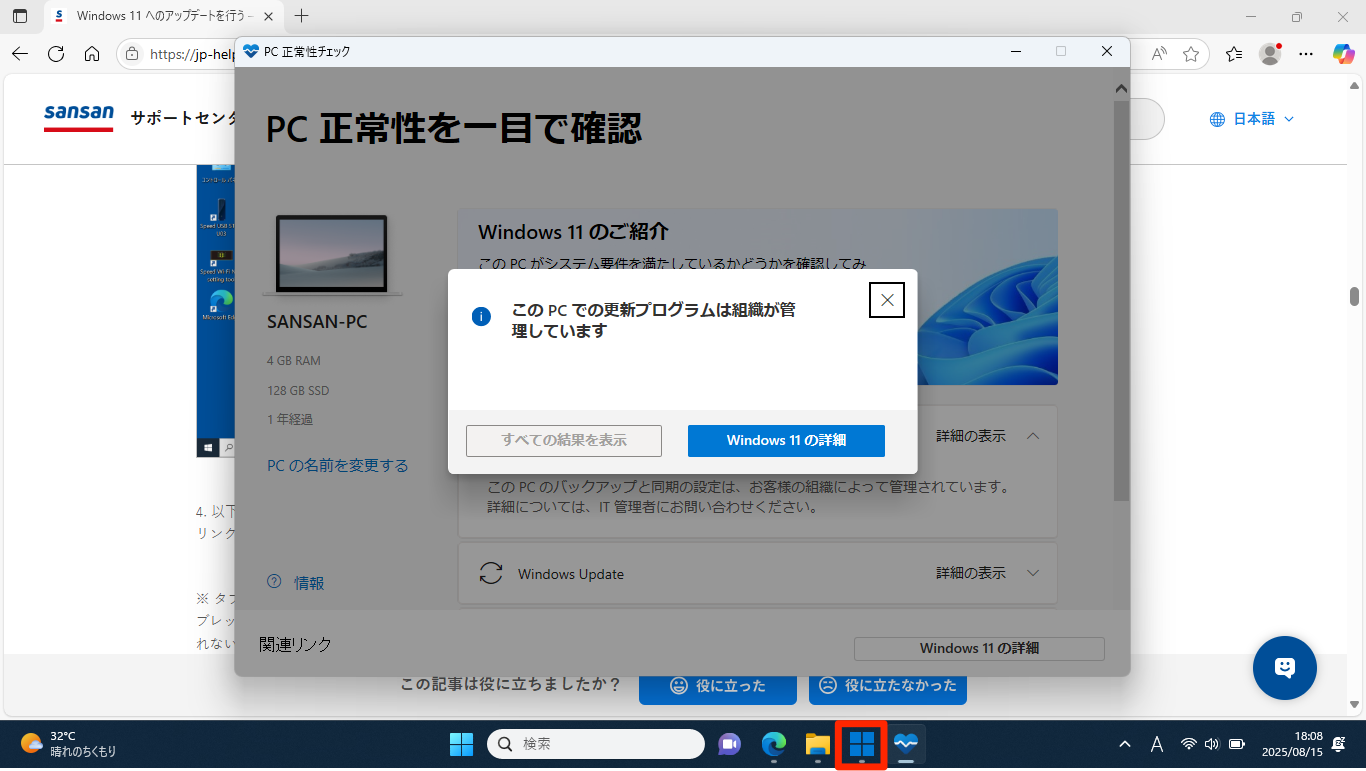
Task: Click the read aloud icon in Edge
Action: click(1159, 54)
